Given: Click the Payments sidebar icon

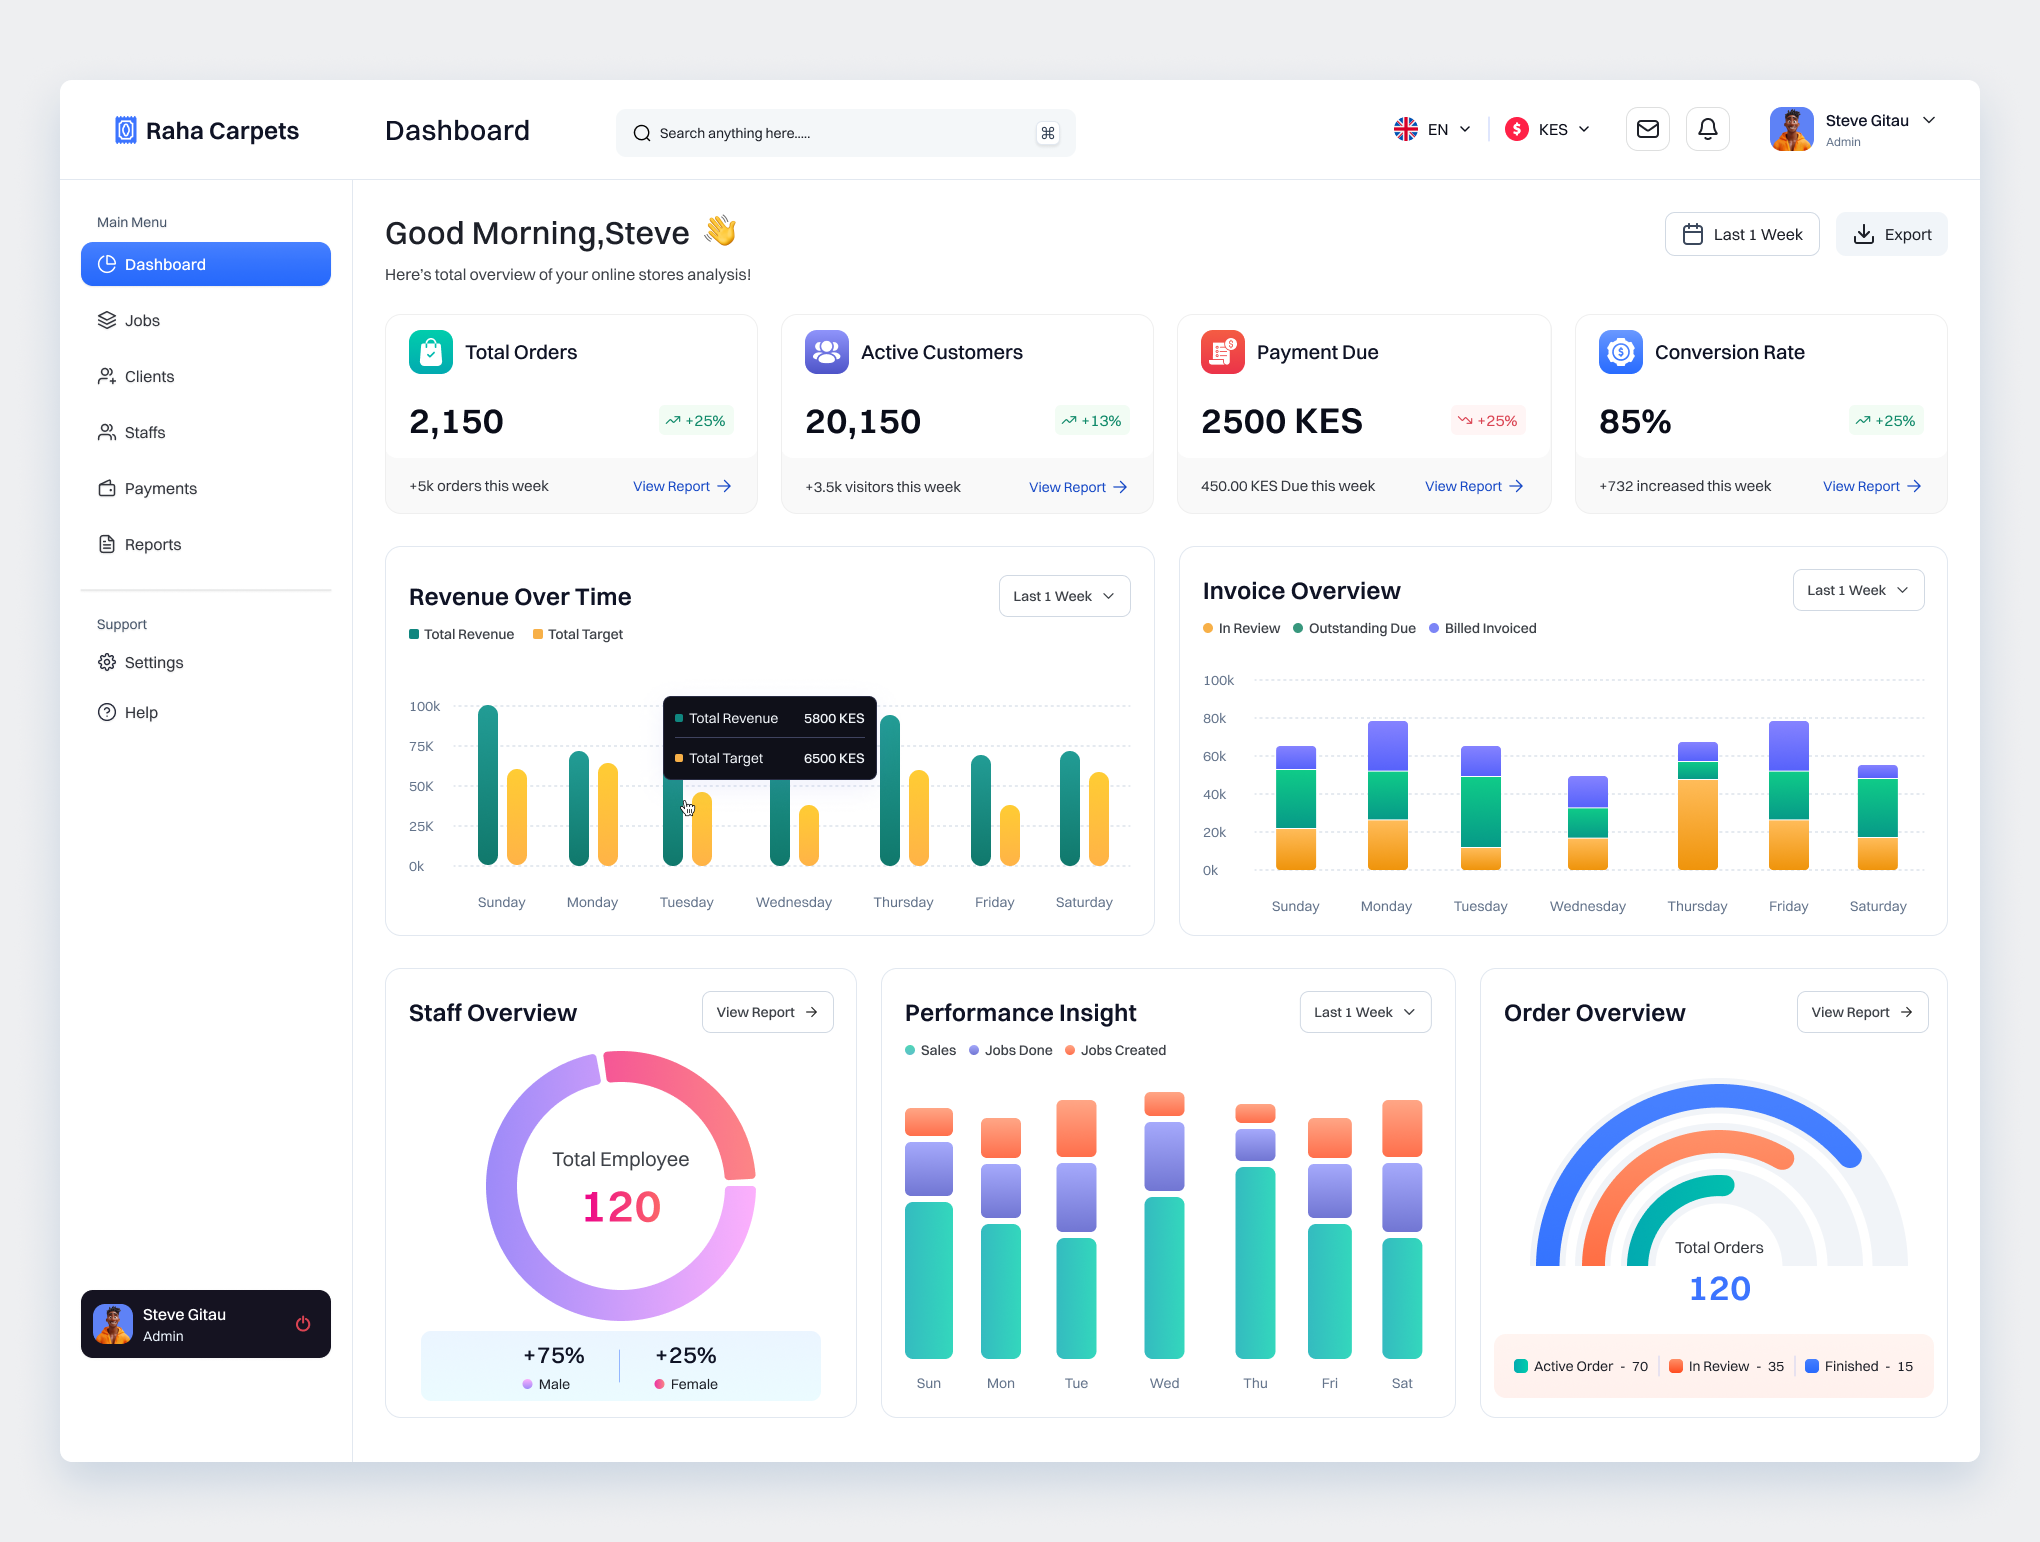Looking at the screenshot, I should point(108,488).
